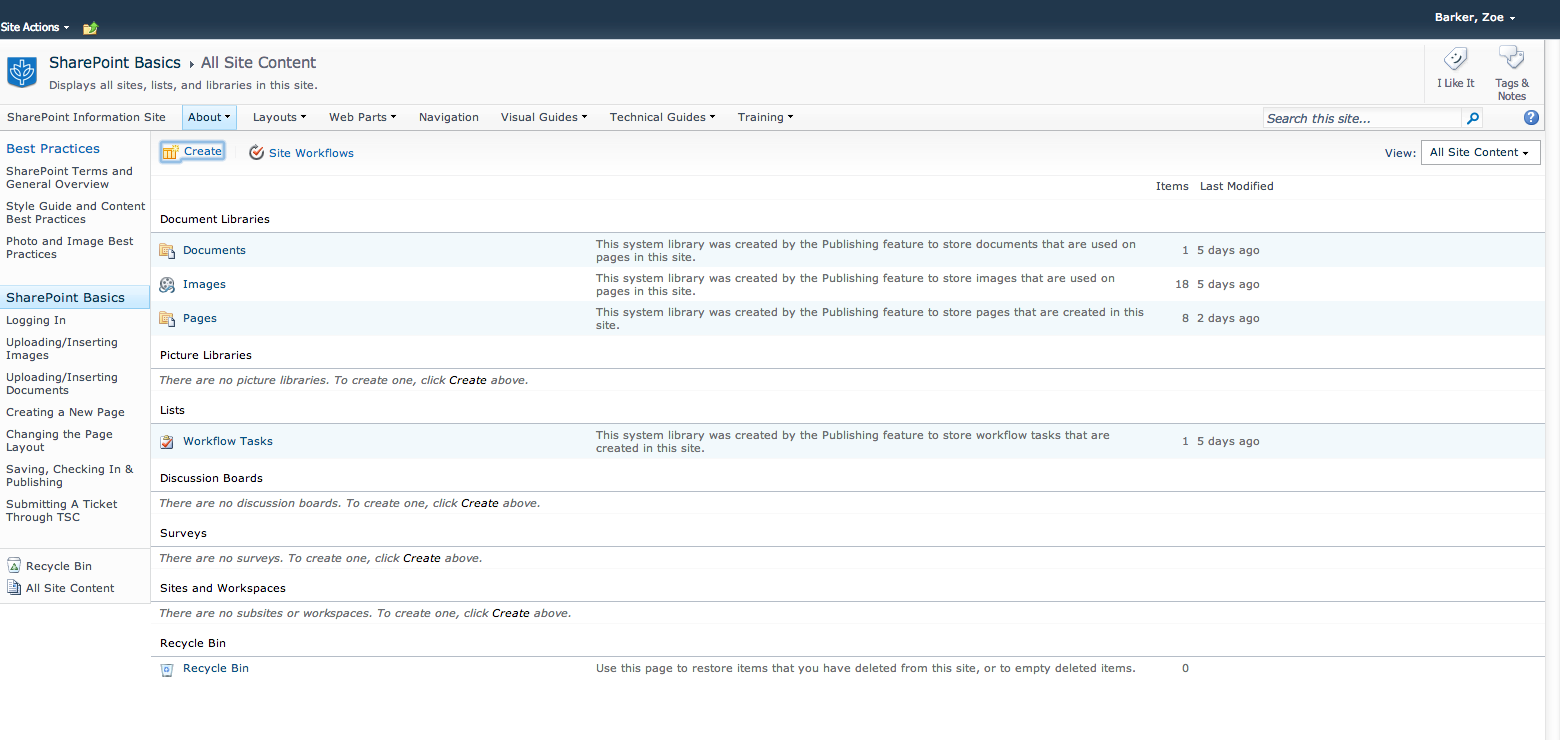The image size is (1560, 740).
Task: Click the search magnifier icon
Action: coord(1472,118)
